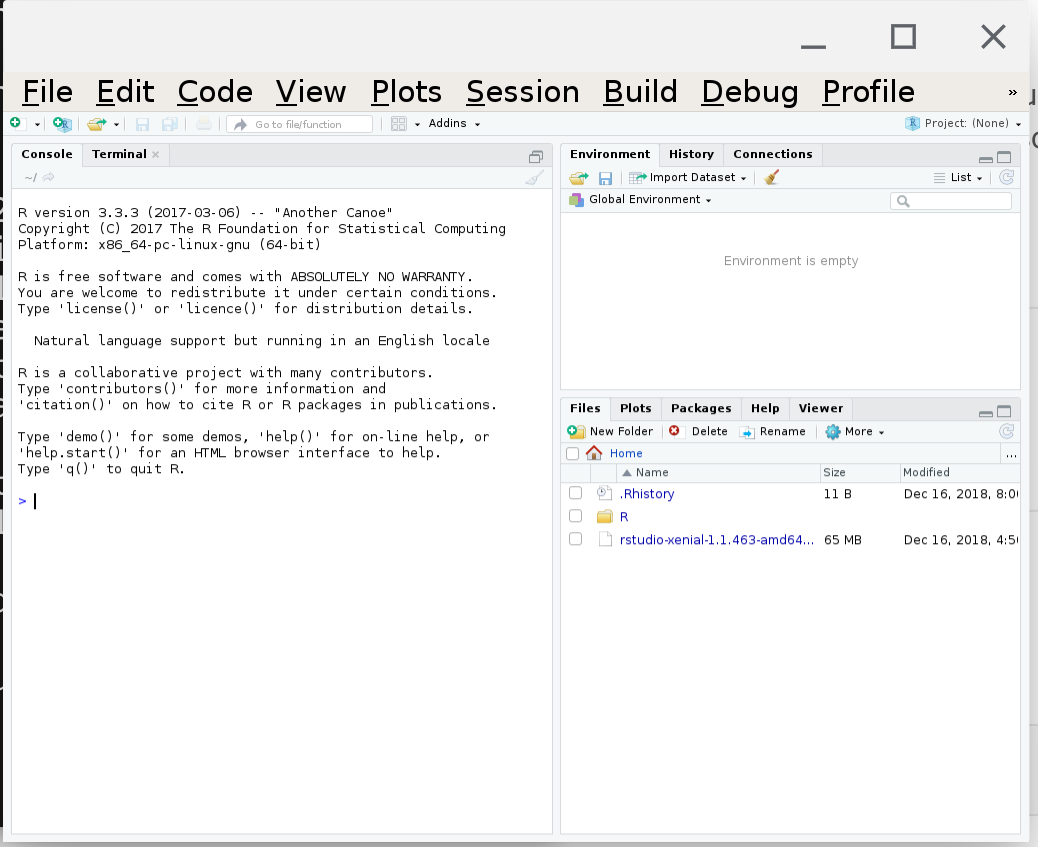The width and height of the screenshot is (1038, 847).
Task: Open the Session menu
Action: (x=523, y=91)
